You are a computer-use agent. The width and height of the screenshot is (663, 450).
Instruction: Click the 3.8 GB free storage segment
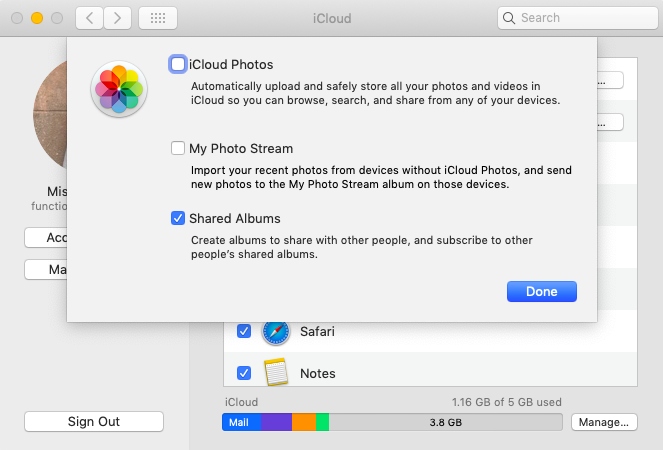(x=446, y=422)
